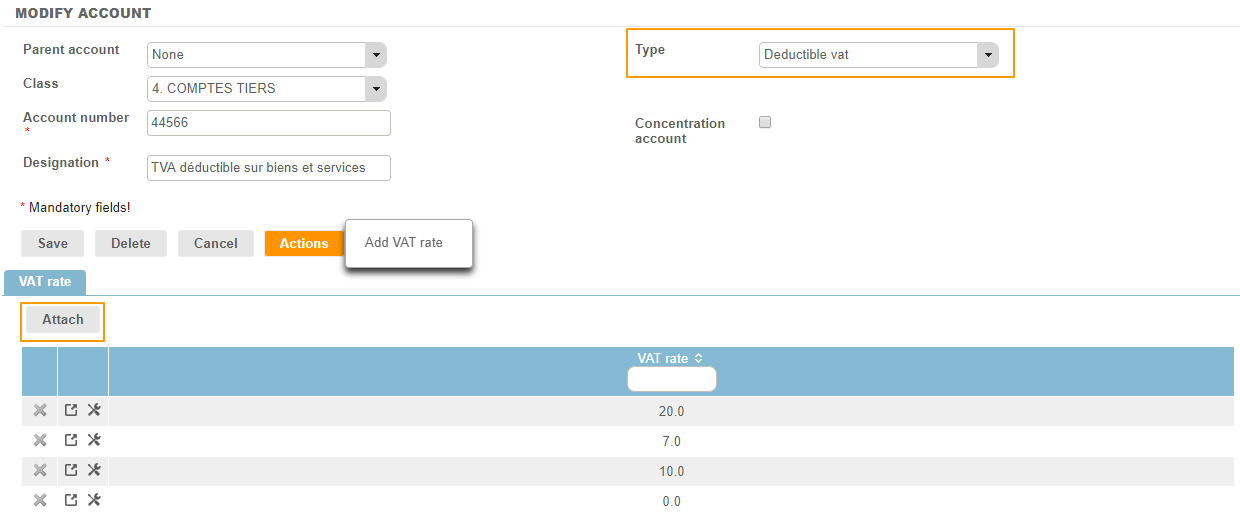
Task: Select the Add VAT rate menu entry
Action: coord(404,243)
